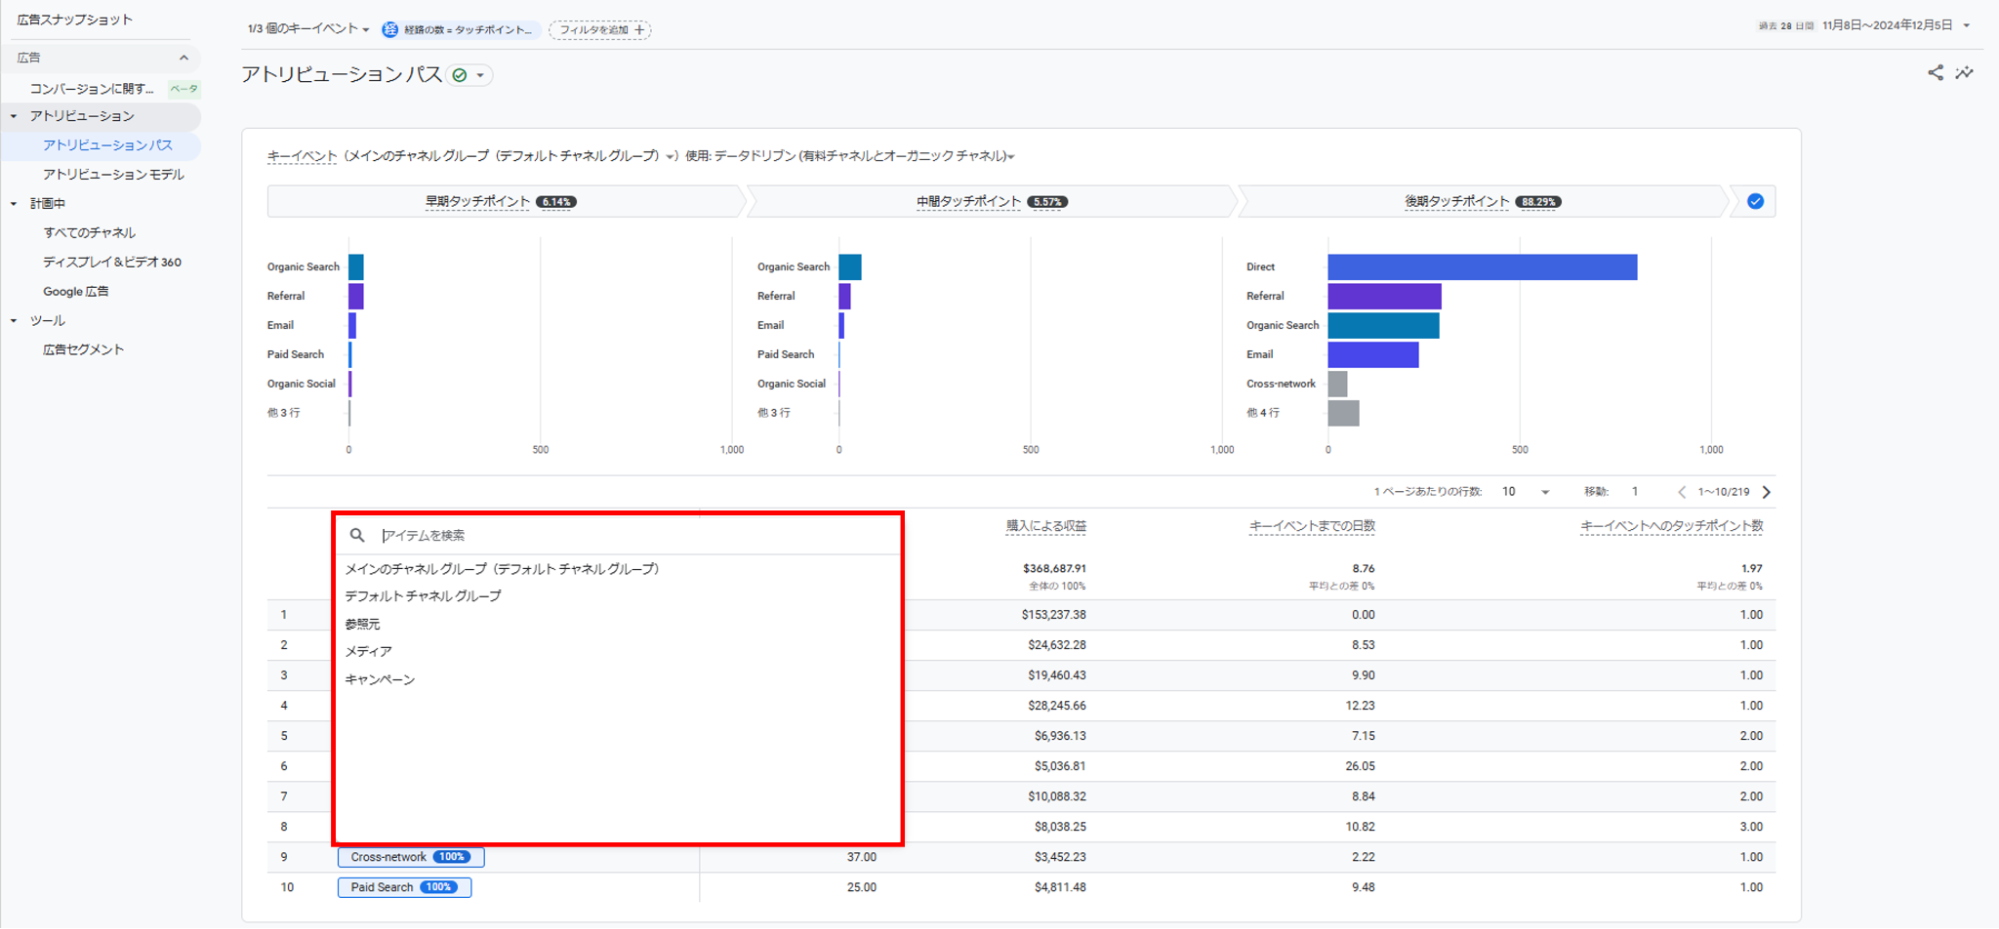Click the 26.05 days value in row 6

click(x=1360, y=767)
